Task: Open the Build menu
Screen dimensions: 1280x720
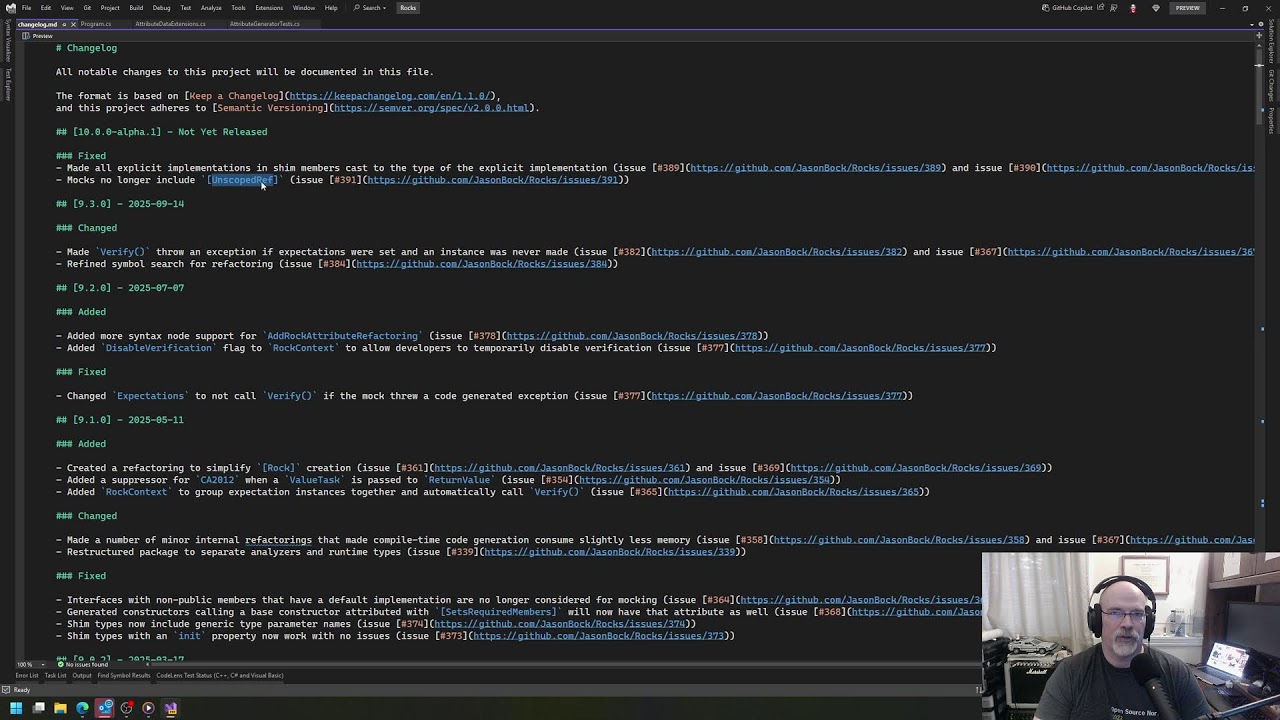Action: click(x=136, y=8)
